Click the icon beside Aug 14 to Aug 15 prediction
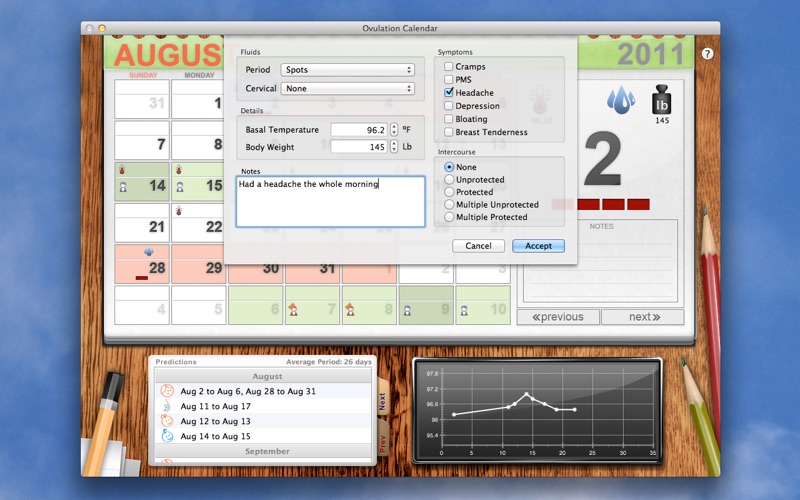The height and width of the screenshot is (500, 800). [x=166, y=436]
